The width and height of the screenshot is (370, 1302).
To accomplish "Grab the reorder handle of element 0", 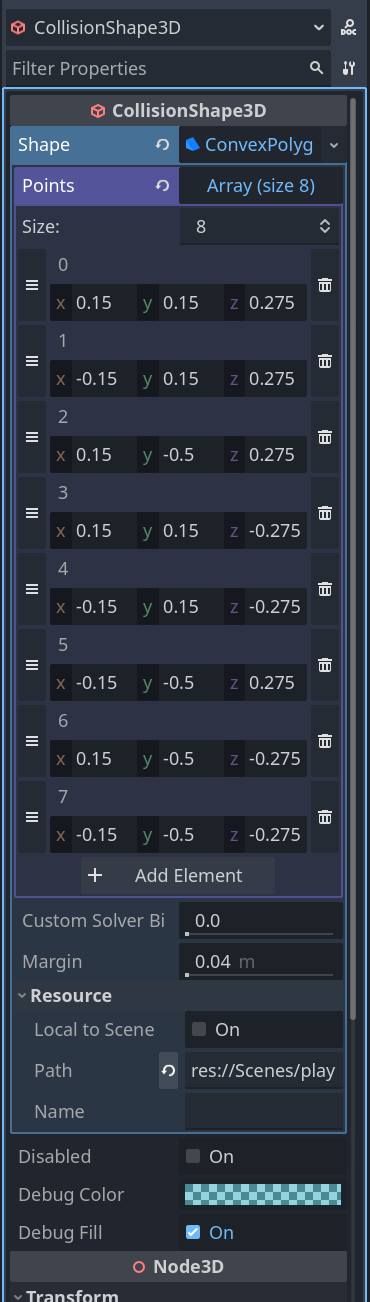I will tap(32, 285).
